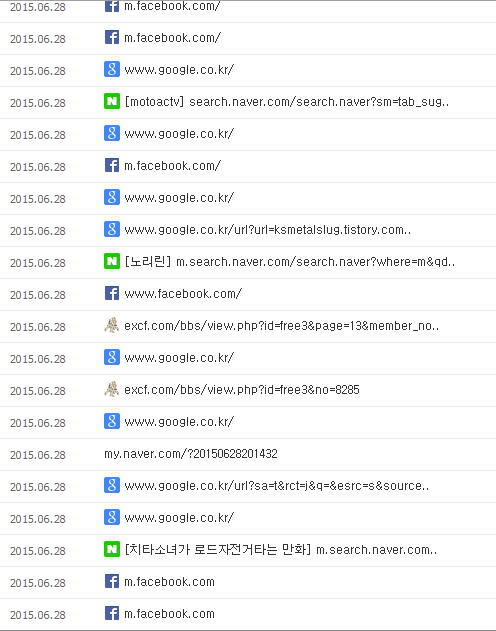Open the www.google.co.kr/ link between the excf entries

(179, 358)
